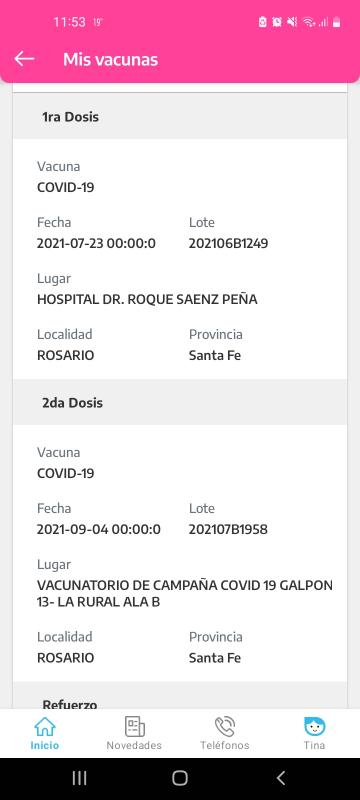Tap the Android recent apps button
This screenshot has width=360, height=800.
click(79, 778)
